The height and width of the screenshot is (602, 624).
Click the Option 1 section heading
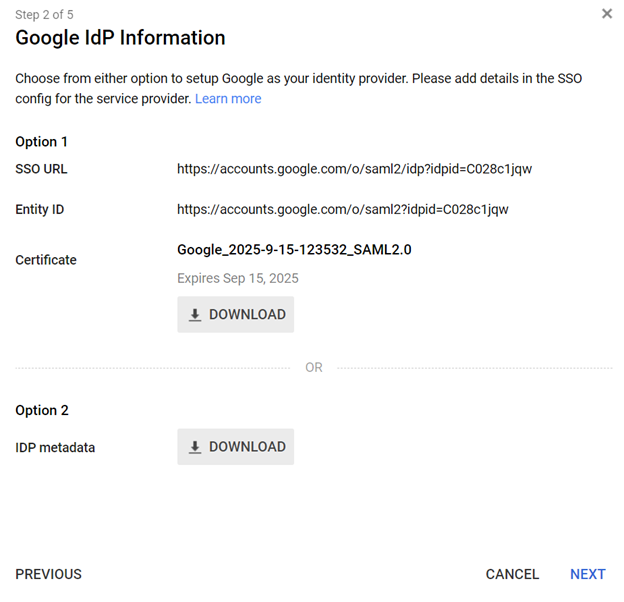[x=42, y=142]
